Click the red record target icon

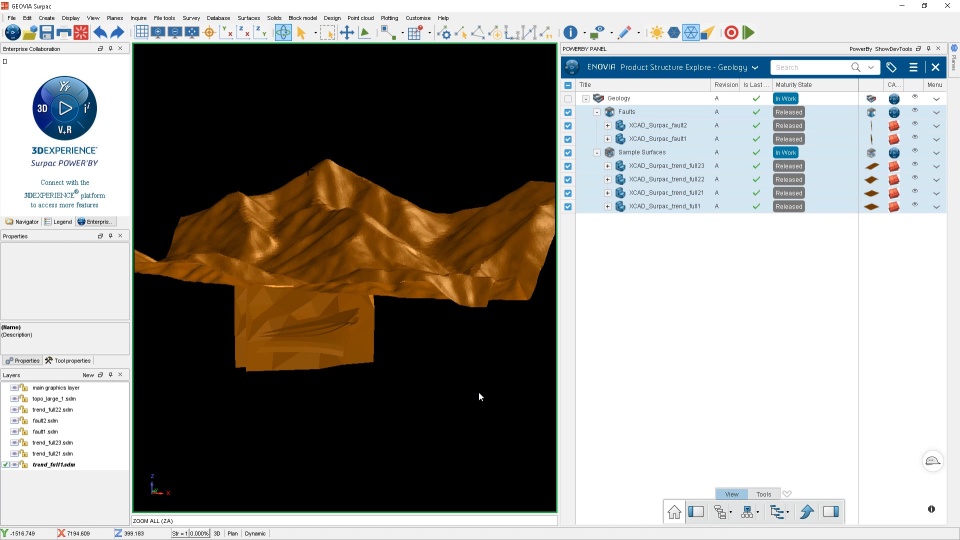pos(731,33)
